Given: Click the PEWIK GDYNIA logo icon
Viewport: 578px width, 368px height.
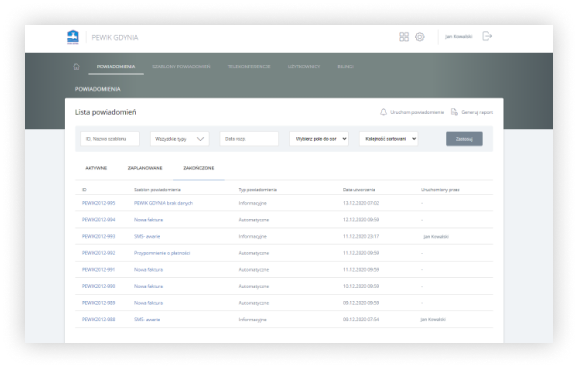Looking at the screenshot, I should (x=73, y=37).
